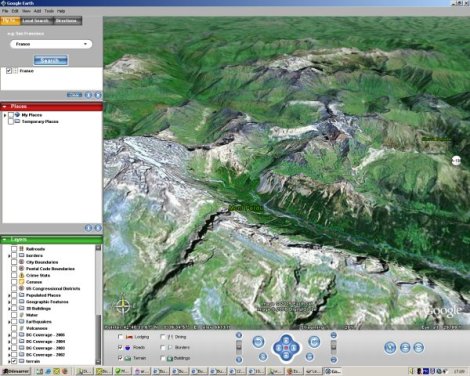Image resolution: width=470 pixels, height=376 pixels.
Task: Enable the City Boundaries layer checkbox
Action: point(14,262)
